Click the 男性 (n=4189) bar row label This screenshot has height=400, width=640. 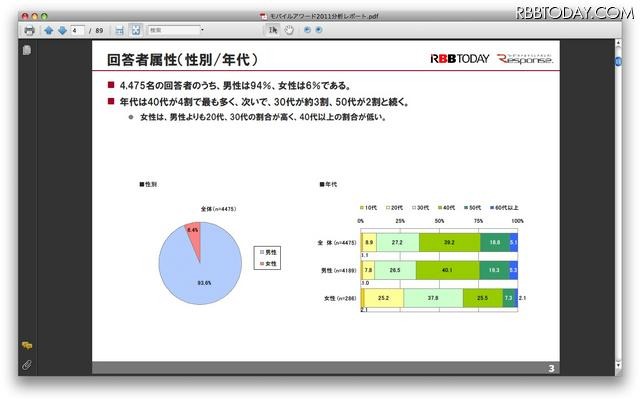pos(338,270)
